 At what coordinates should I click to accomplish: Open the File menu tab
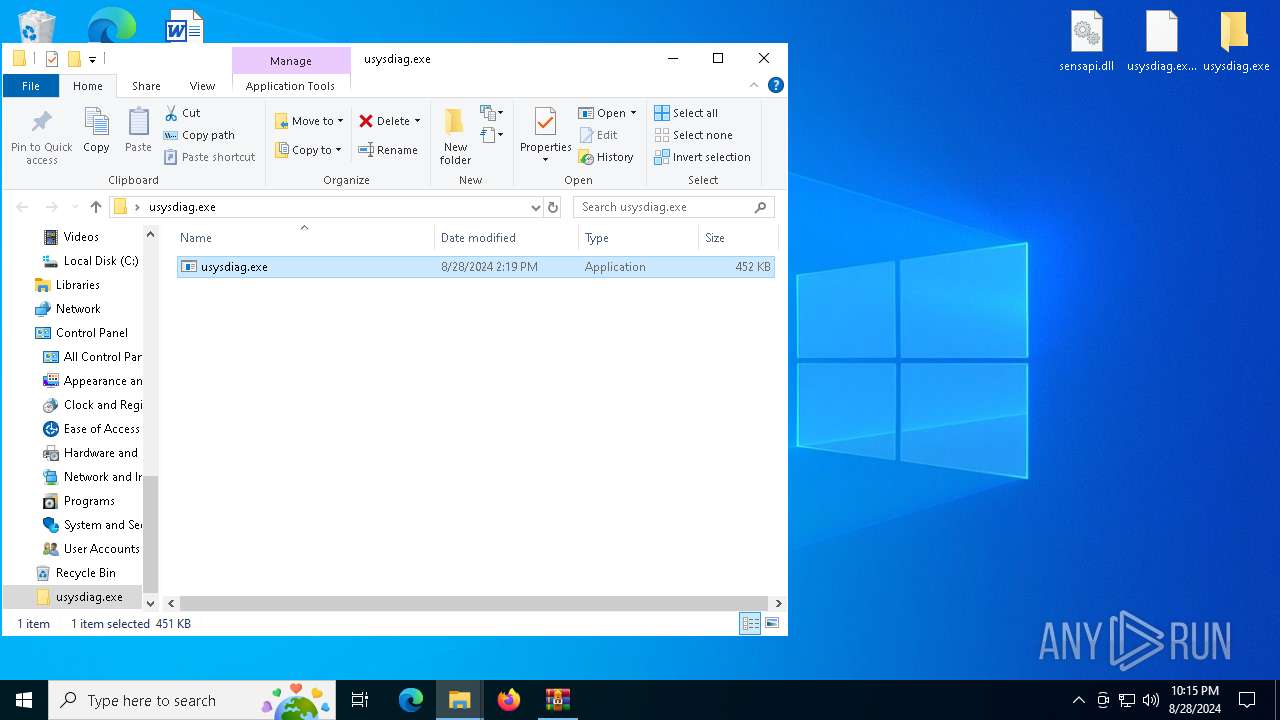31,86
